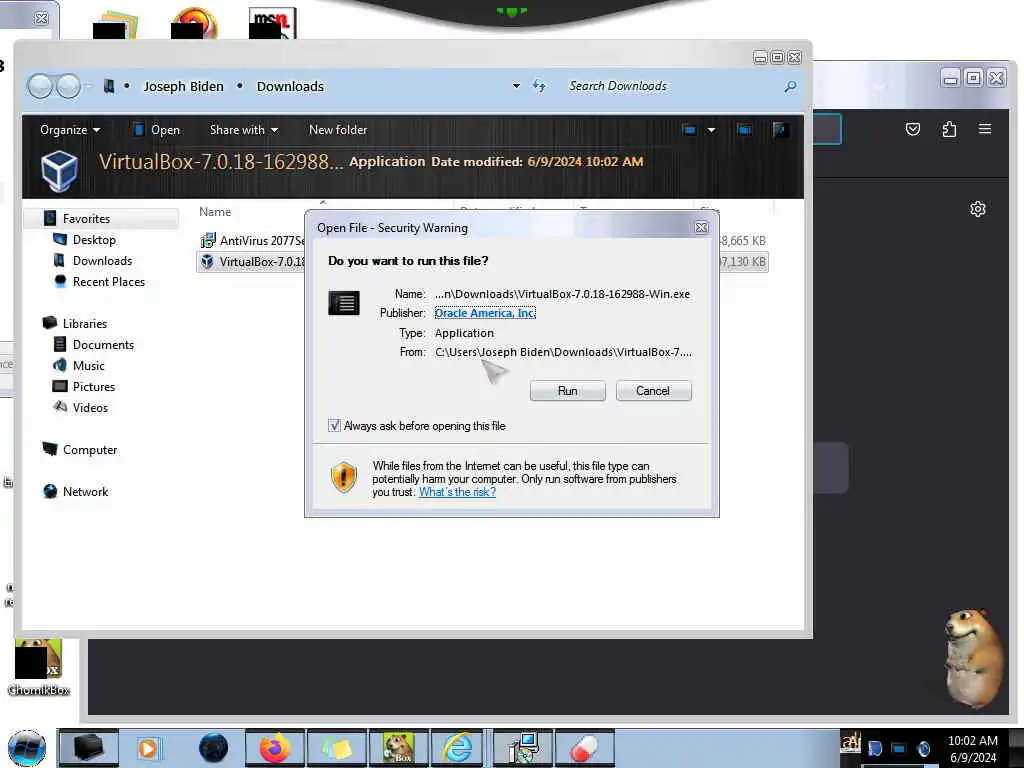Click the VirtualBox cube icon in details pane
1024x768 pixels.
point(59,170)
